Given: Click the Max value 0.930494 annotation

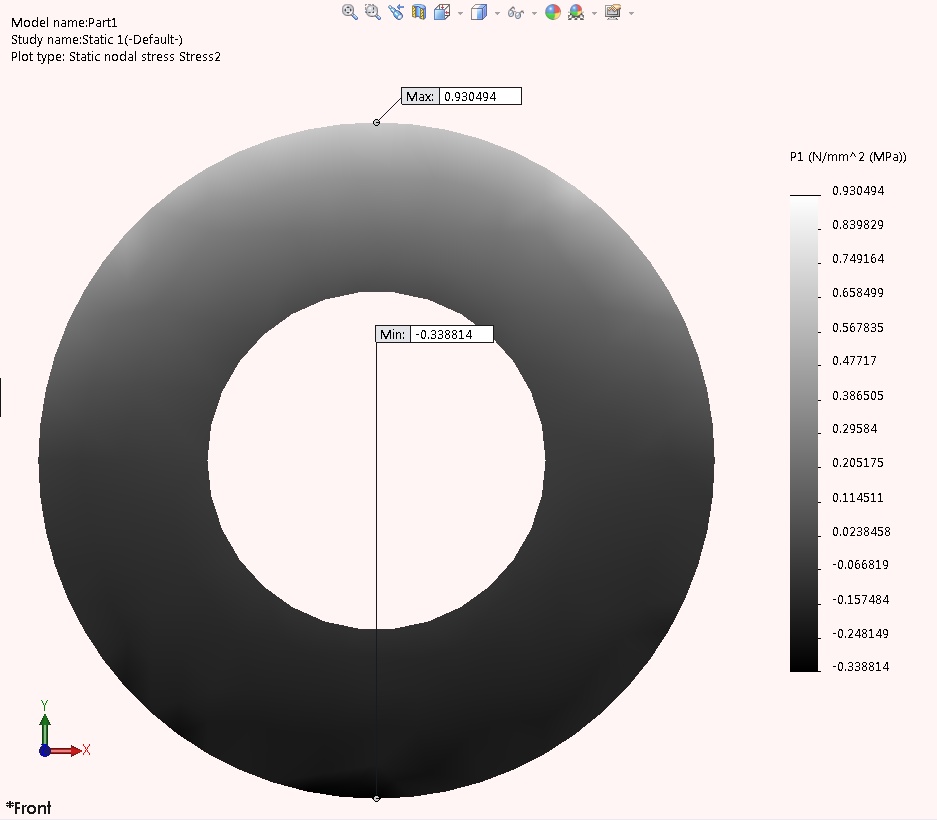Looking at the screenshot, I should 461,96.
